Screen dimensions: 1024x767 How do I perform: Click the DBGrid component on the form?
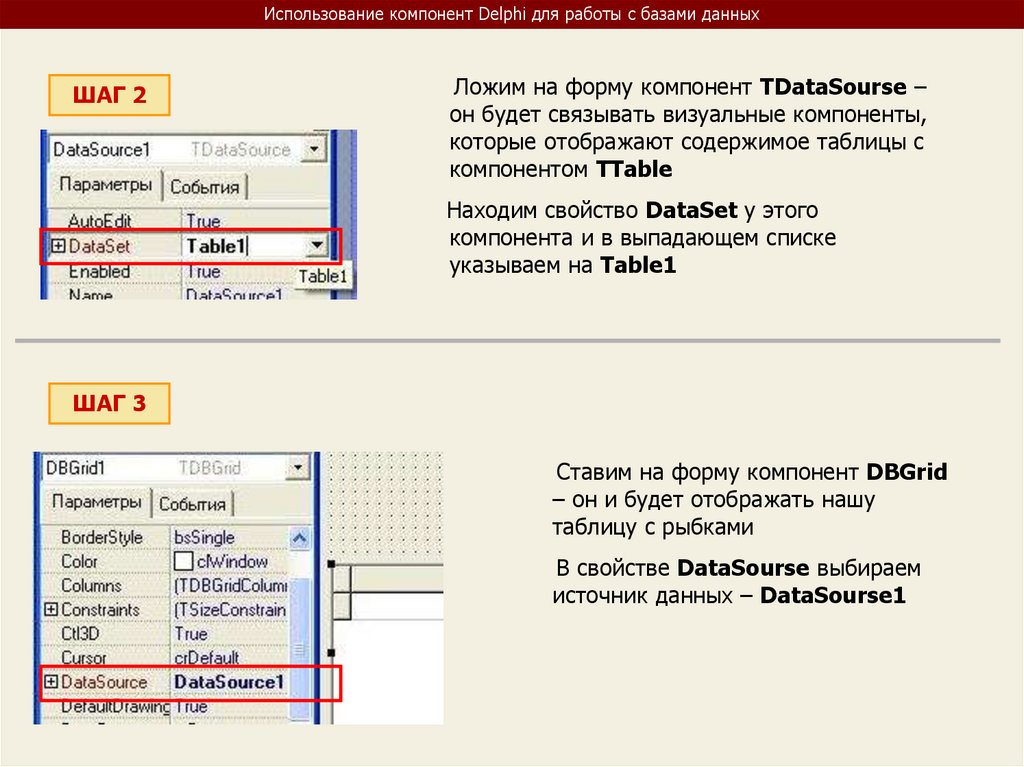click(x=387, y=644)
